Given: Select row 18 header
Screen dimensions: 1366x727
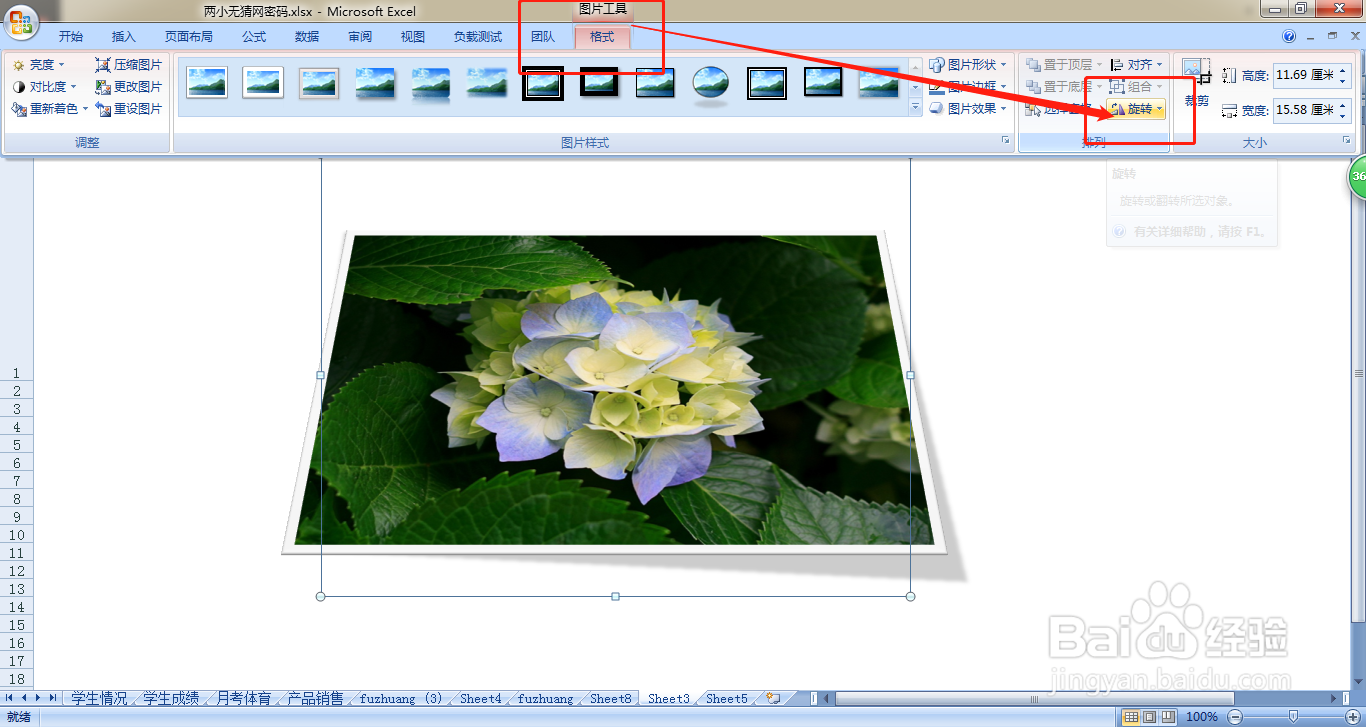Looking at the screenshot, I should (x=16, y=679).
